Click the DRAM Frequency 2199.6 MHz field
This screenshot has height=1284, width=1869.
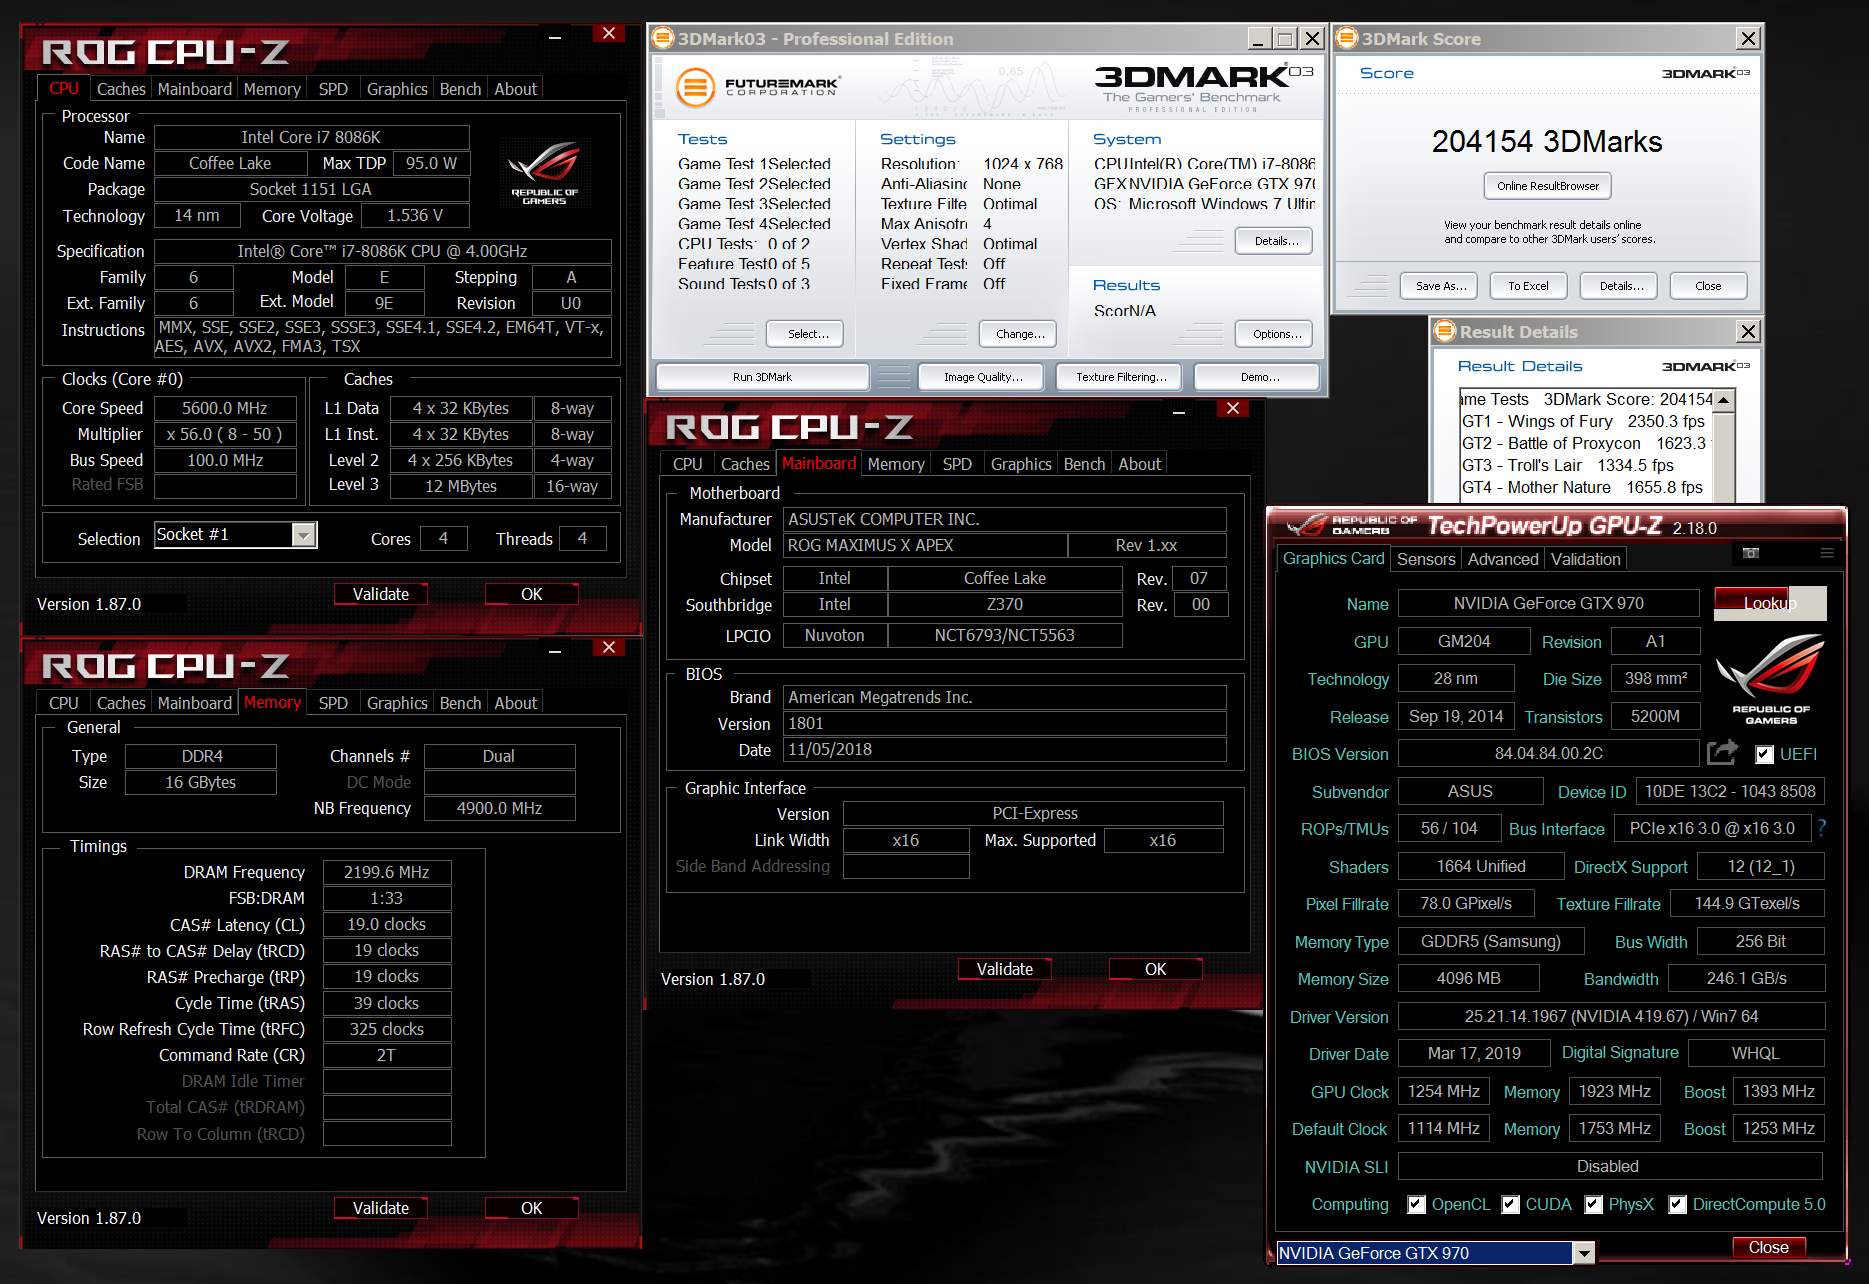click(386, 872)
